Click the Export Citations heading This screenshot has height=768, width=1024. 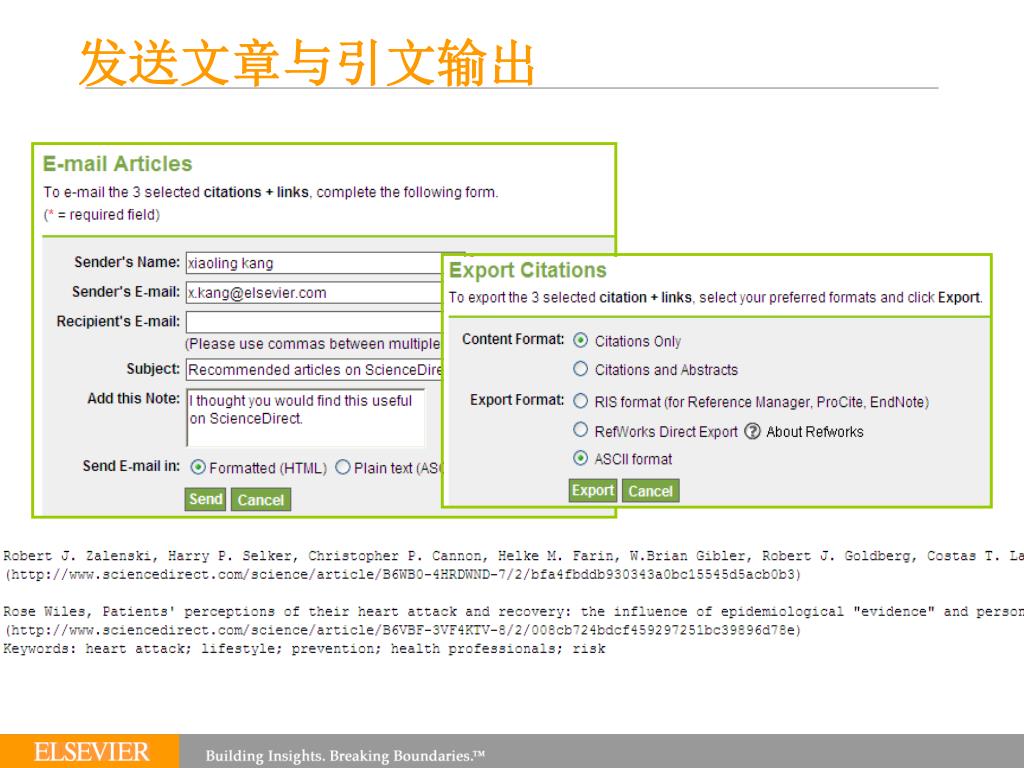point(528,270)
